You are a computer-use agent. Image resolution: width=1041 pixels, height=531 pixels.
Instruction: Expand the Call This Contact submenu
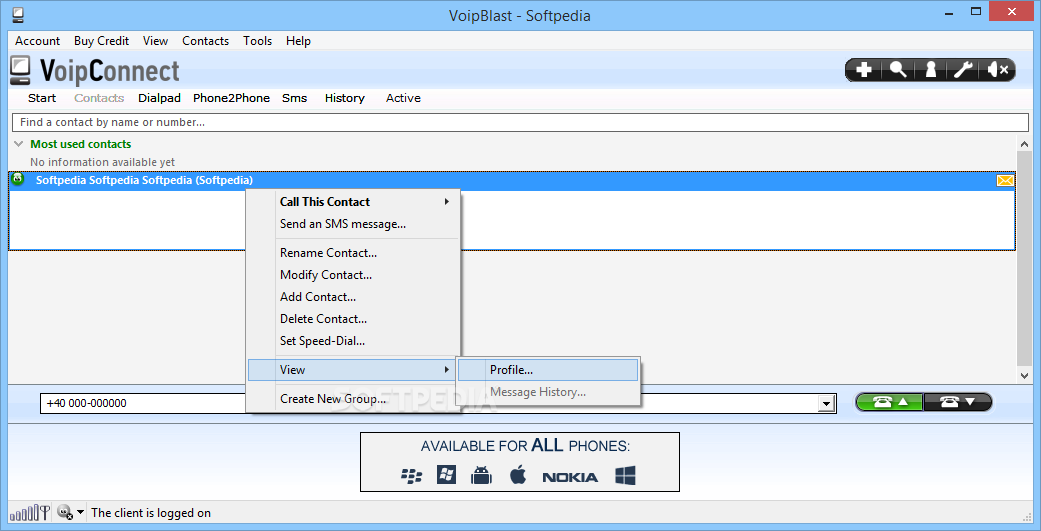(x=353, y=202)
